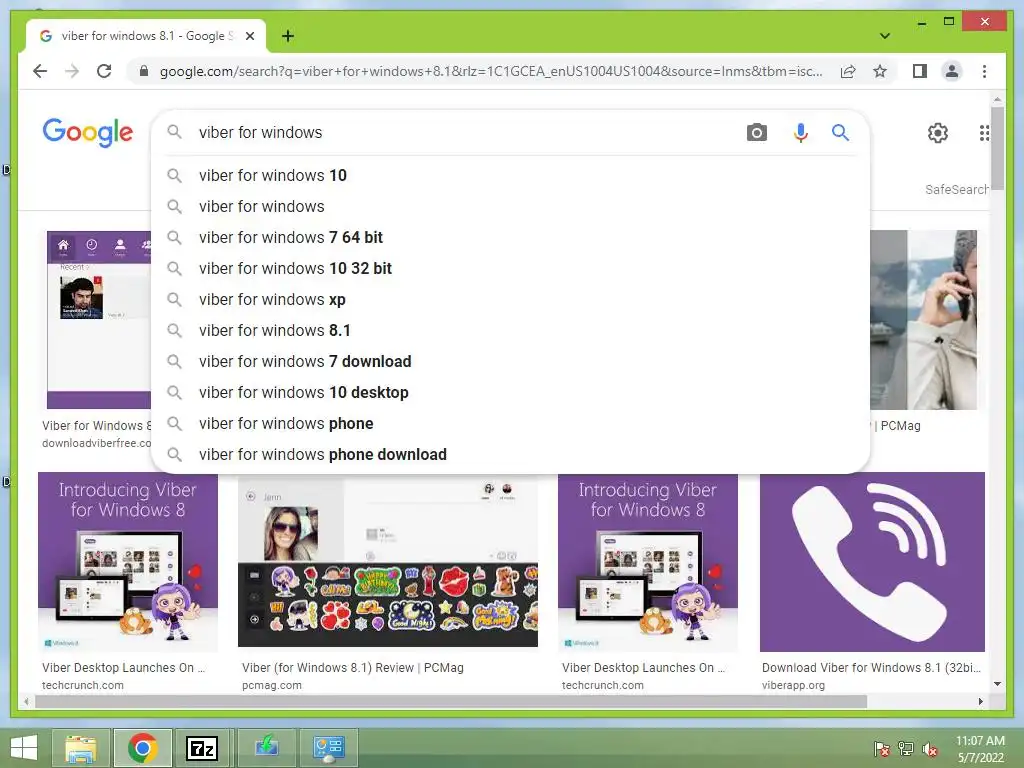Open Windows Start menu
Viewport: 1024px width, 768px height.
coord(24,748)
